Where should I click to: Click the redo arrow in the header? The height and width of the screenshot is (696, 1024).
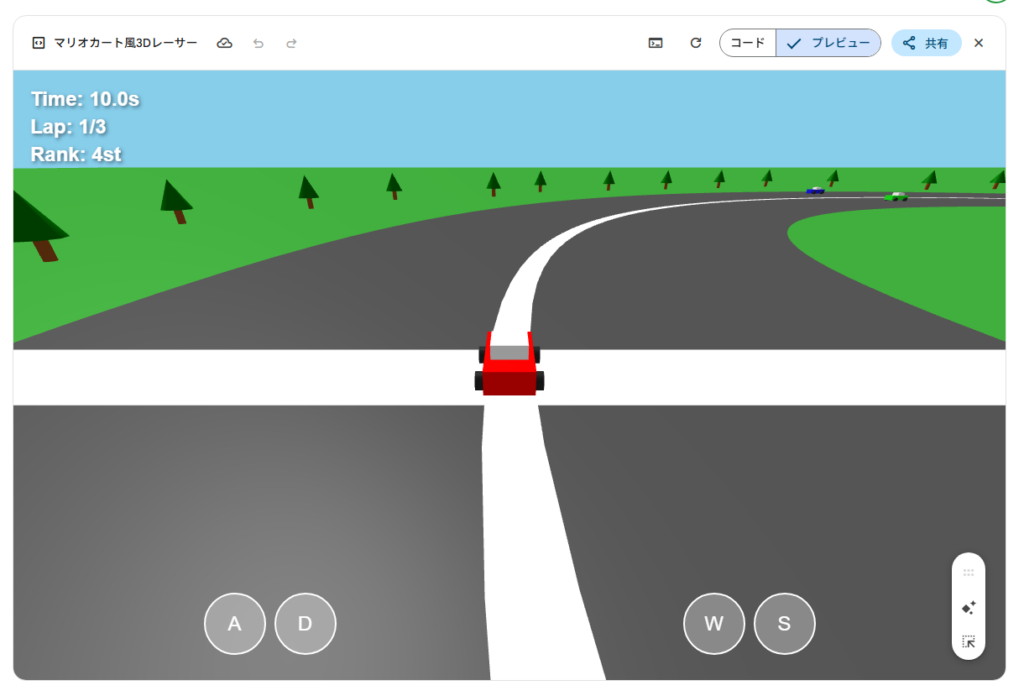tap(292, 43)
